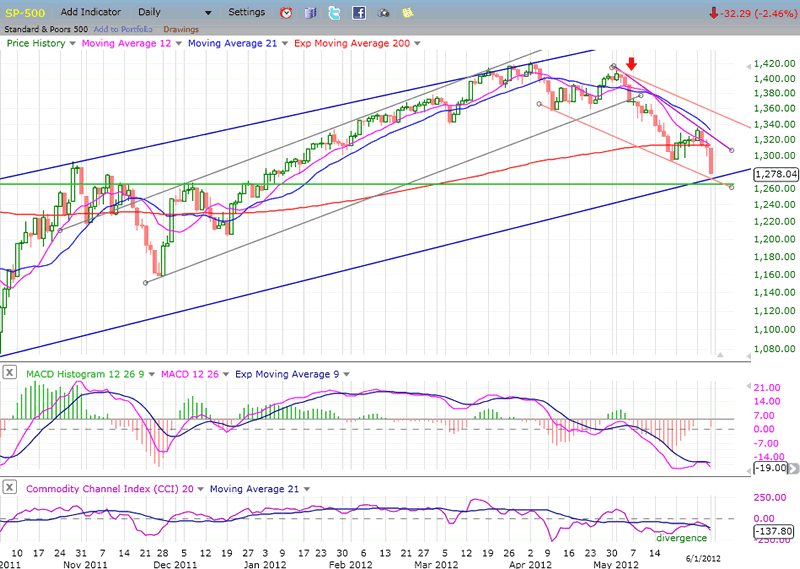Image resolution: width=800 pixels, height=569 pixels.
Task: Click the Exp Moving Average 200 label
Action: [352, 43]
